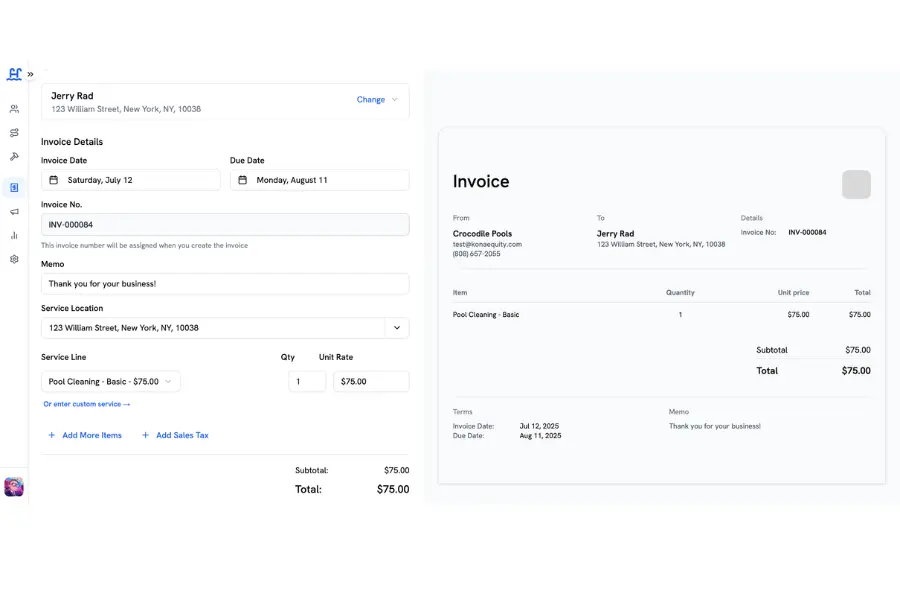Open the reports bar chart icon
The image size is (900, 600).
pos(14,235)
